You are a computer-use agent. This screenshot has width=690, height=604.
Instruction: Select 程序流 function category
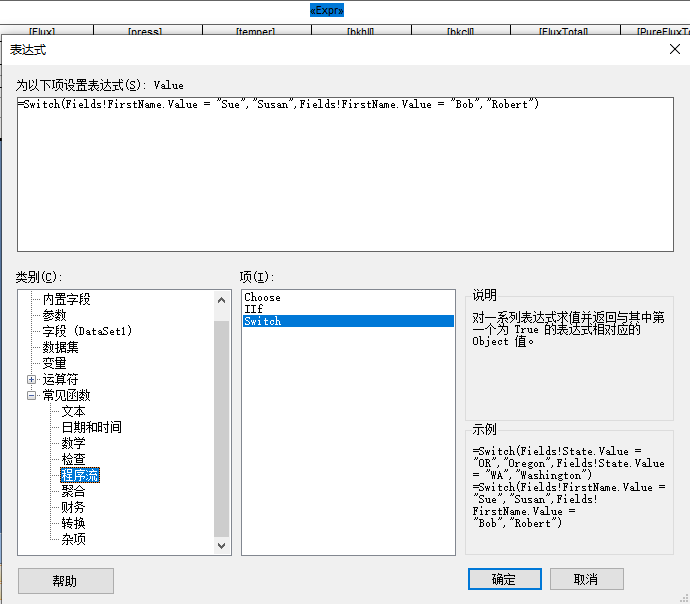pos(80,475)
